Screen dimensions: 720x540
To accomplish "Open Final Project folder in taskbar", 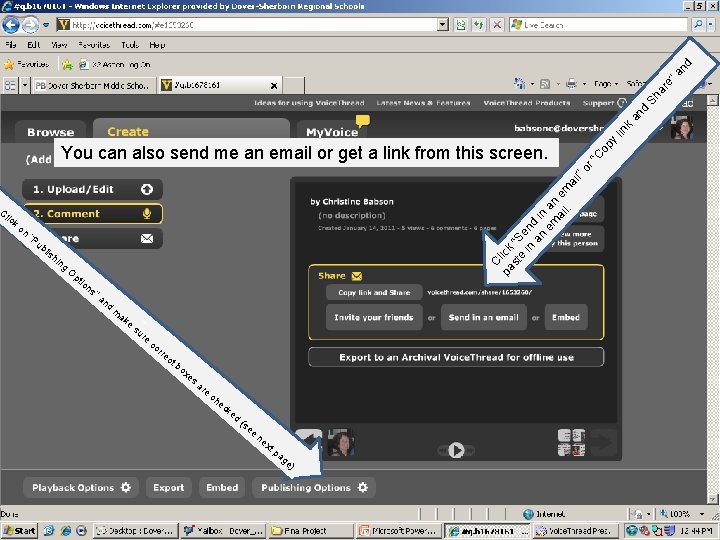I will (x=310, y=531).
